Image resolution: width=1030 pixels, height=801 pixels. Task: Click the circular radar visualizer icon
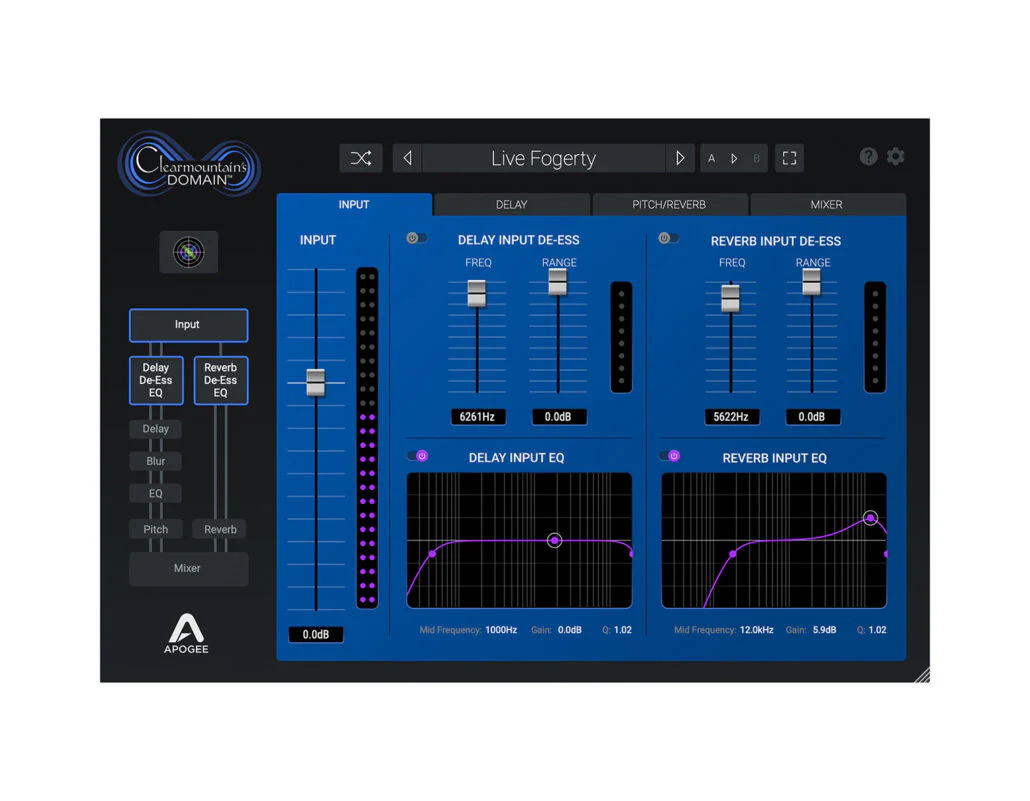pyautogui.click(x=189, y=252)
